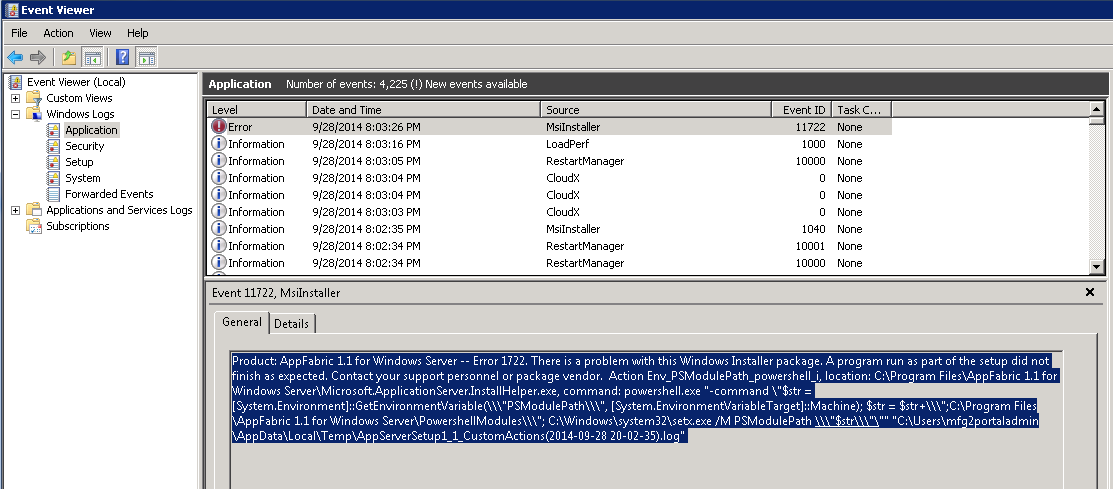The image size is (1113, 489).
Task: Click the Up One Level folder icon
Action: tap(68, 57)
